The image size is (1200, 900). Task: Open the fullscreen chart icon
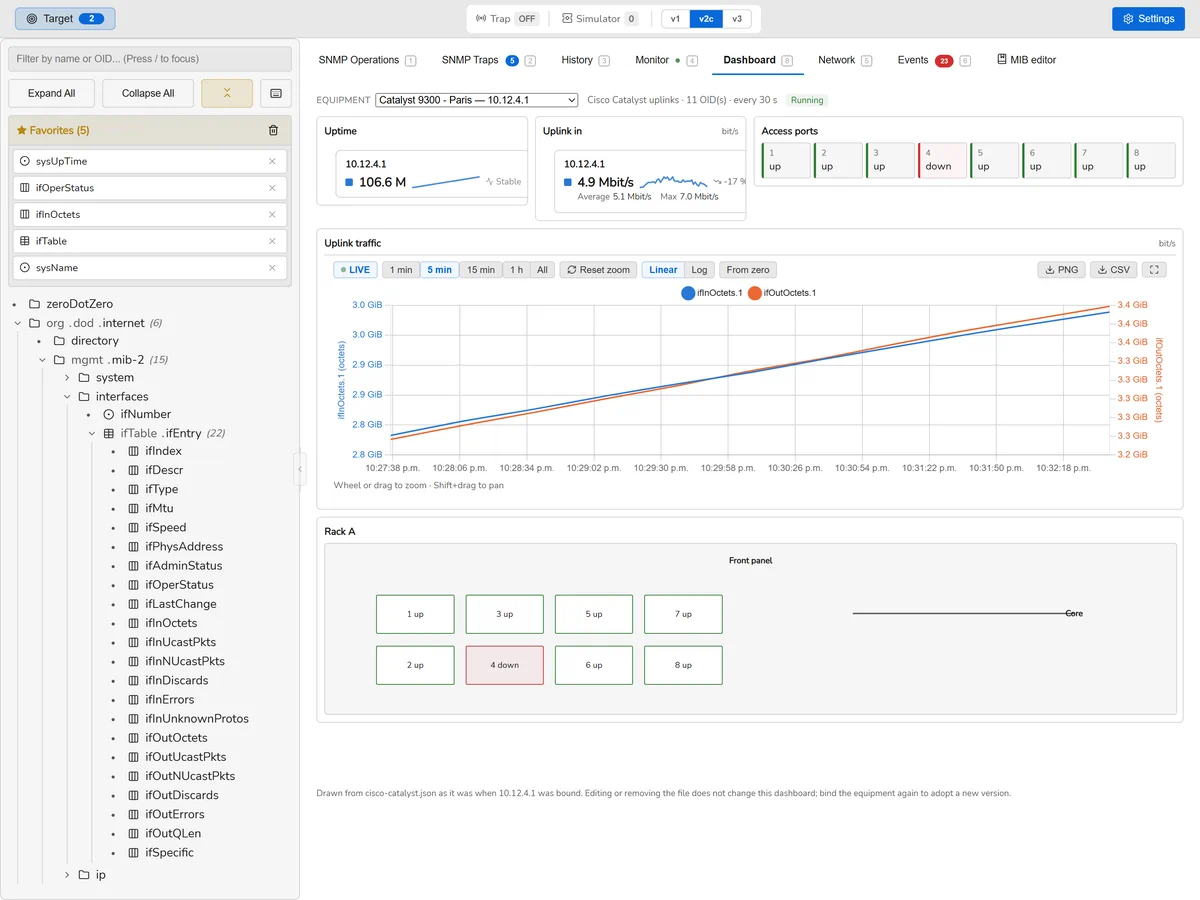click(x=1155, y=270)
